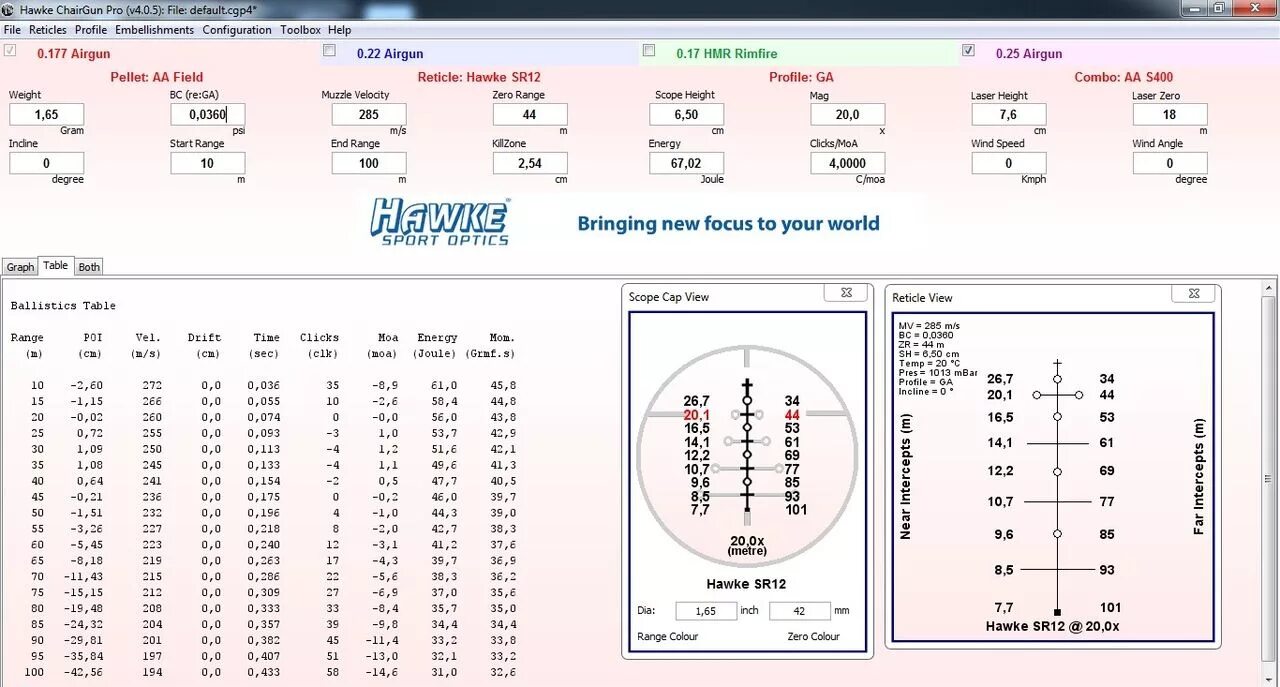Image resolution: width=1280 pixels, height=687 pixels.
Task: Click the Combo: AA S400 heading
Action: tap(1124, 77)
